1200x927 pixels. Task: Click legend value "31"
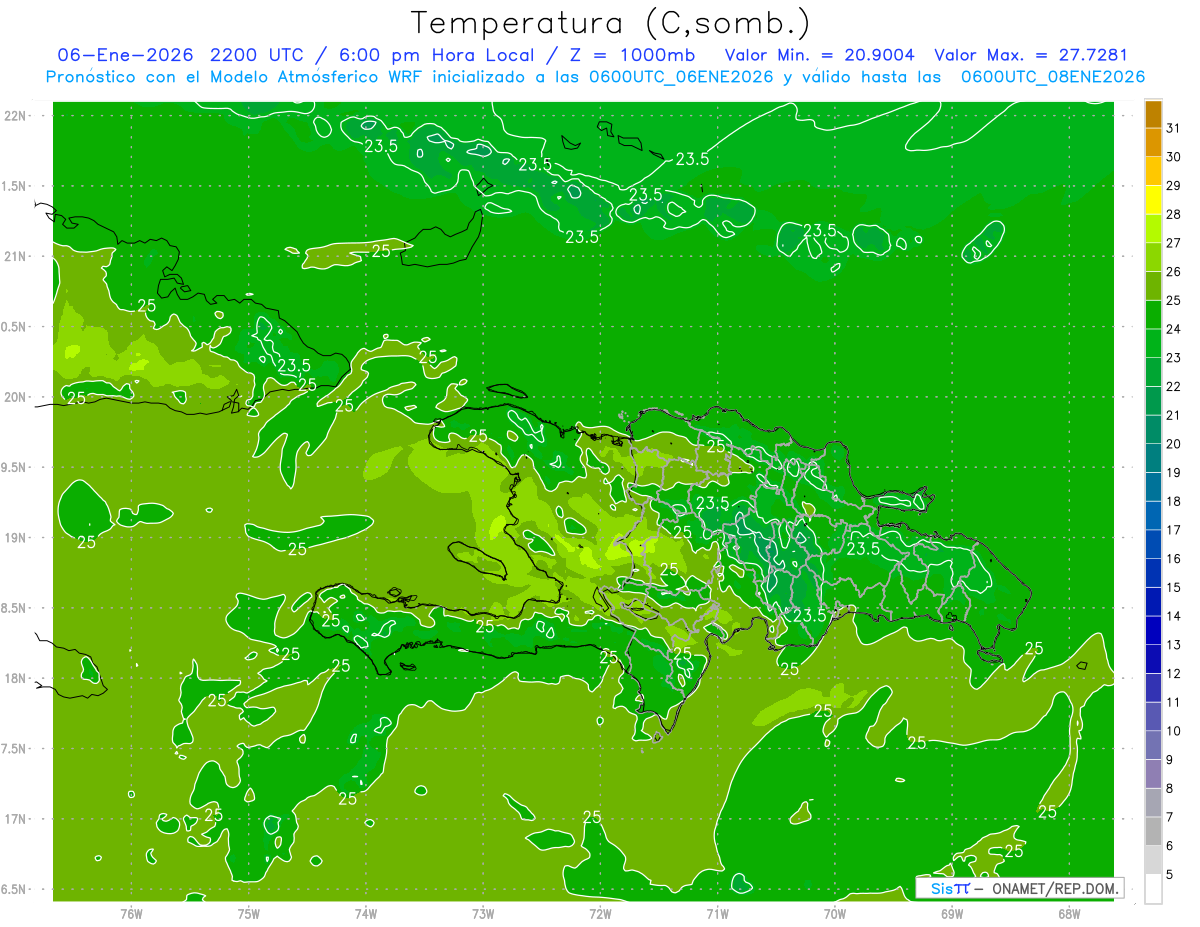click(1173, 128)
